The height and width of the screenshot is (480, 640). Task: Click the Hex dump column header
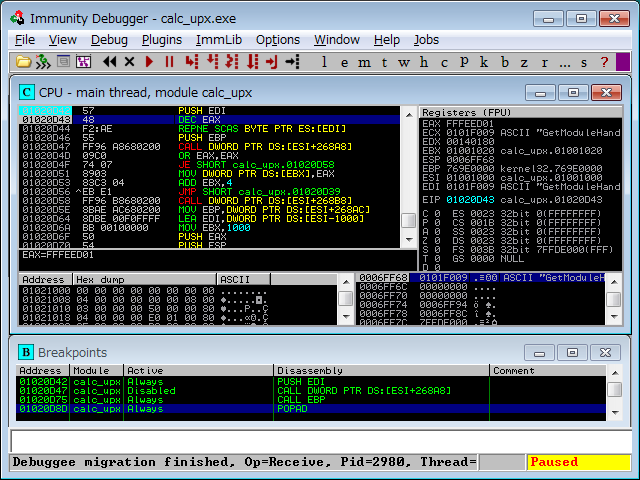coord(144,280)
